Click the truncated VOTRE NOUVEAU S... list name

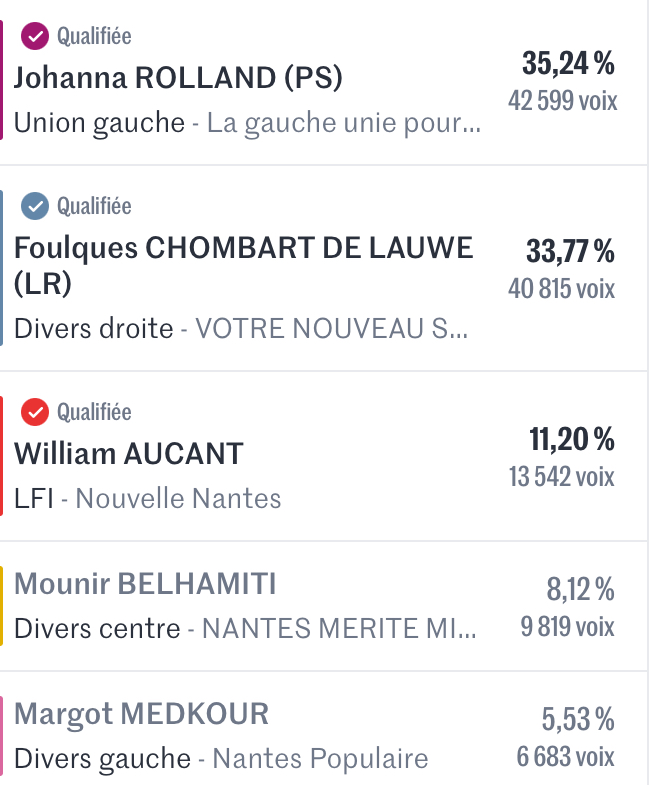[331, 328]
